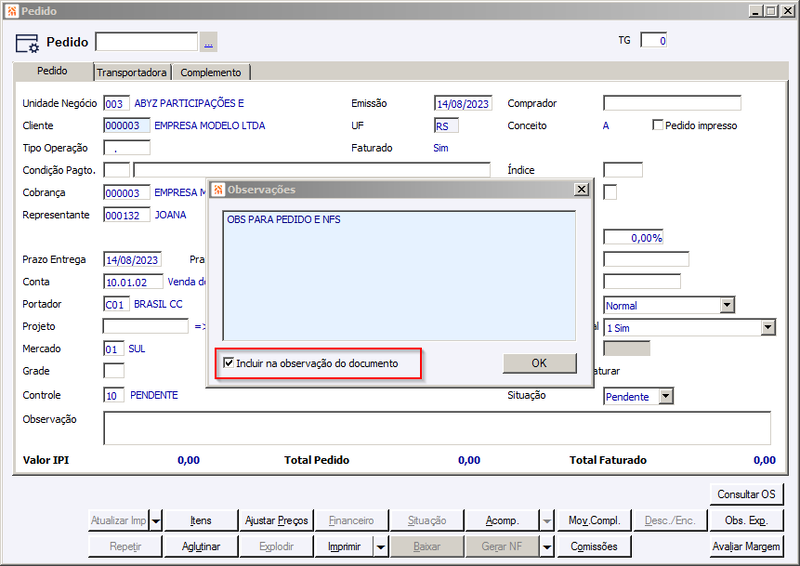Open the Complemento tab
The height and width of the screenshot is (566, 800).
point(211,72)
